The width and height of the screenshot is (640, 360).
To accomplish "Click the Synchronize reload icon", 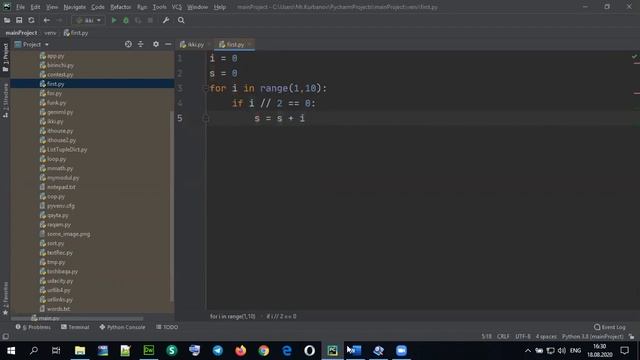I will (31, 20).
